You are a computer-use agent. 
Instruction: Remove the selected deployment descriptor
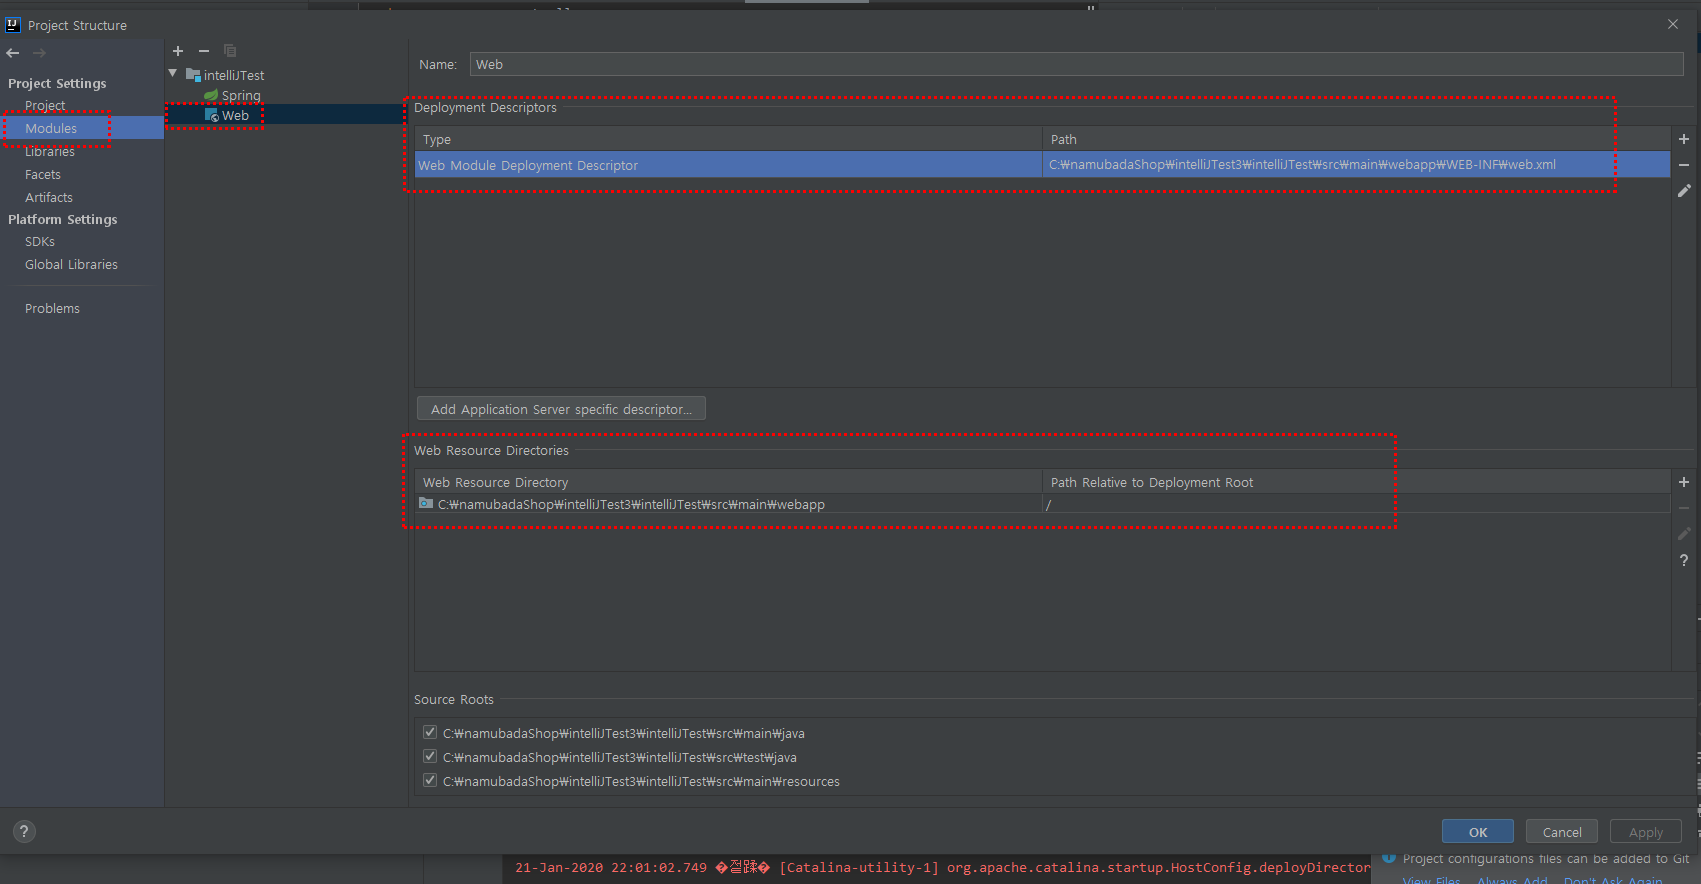(1684, 165)
